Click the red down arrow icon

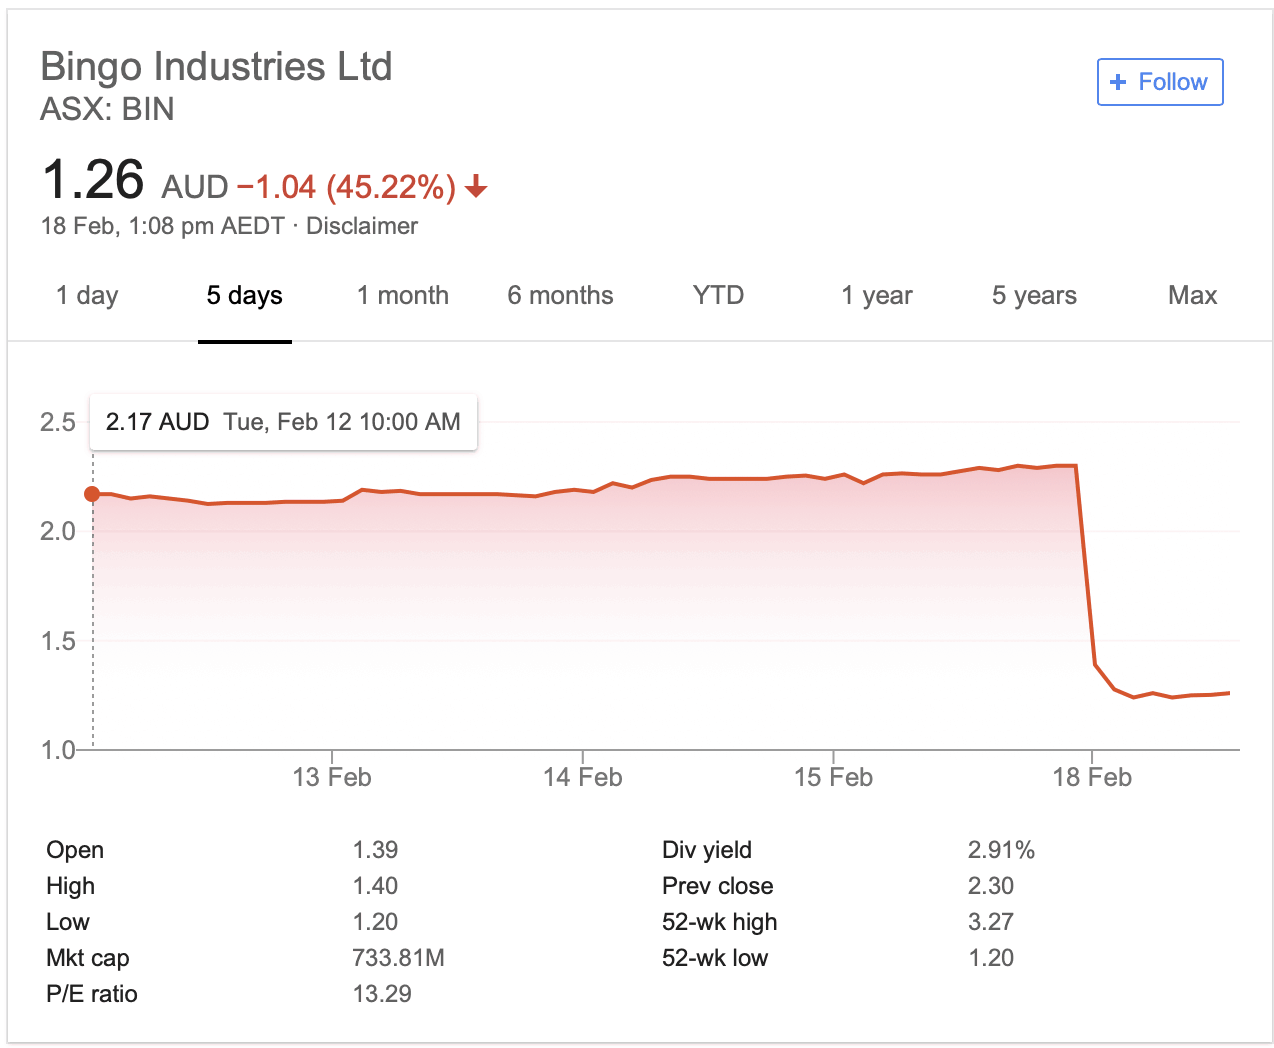click(477, 186)
